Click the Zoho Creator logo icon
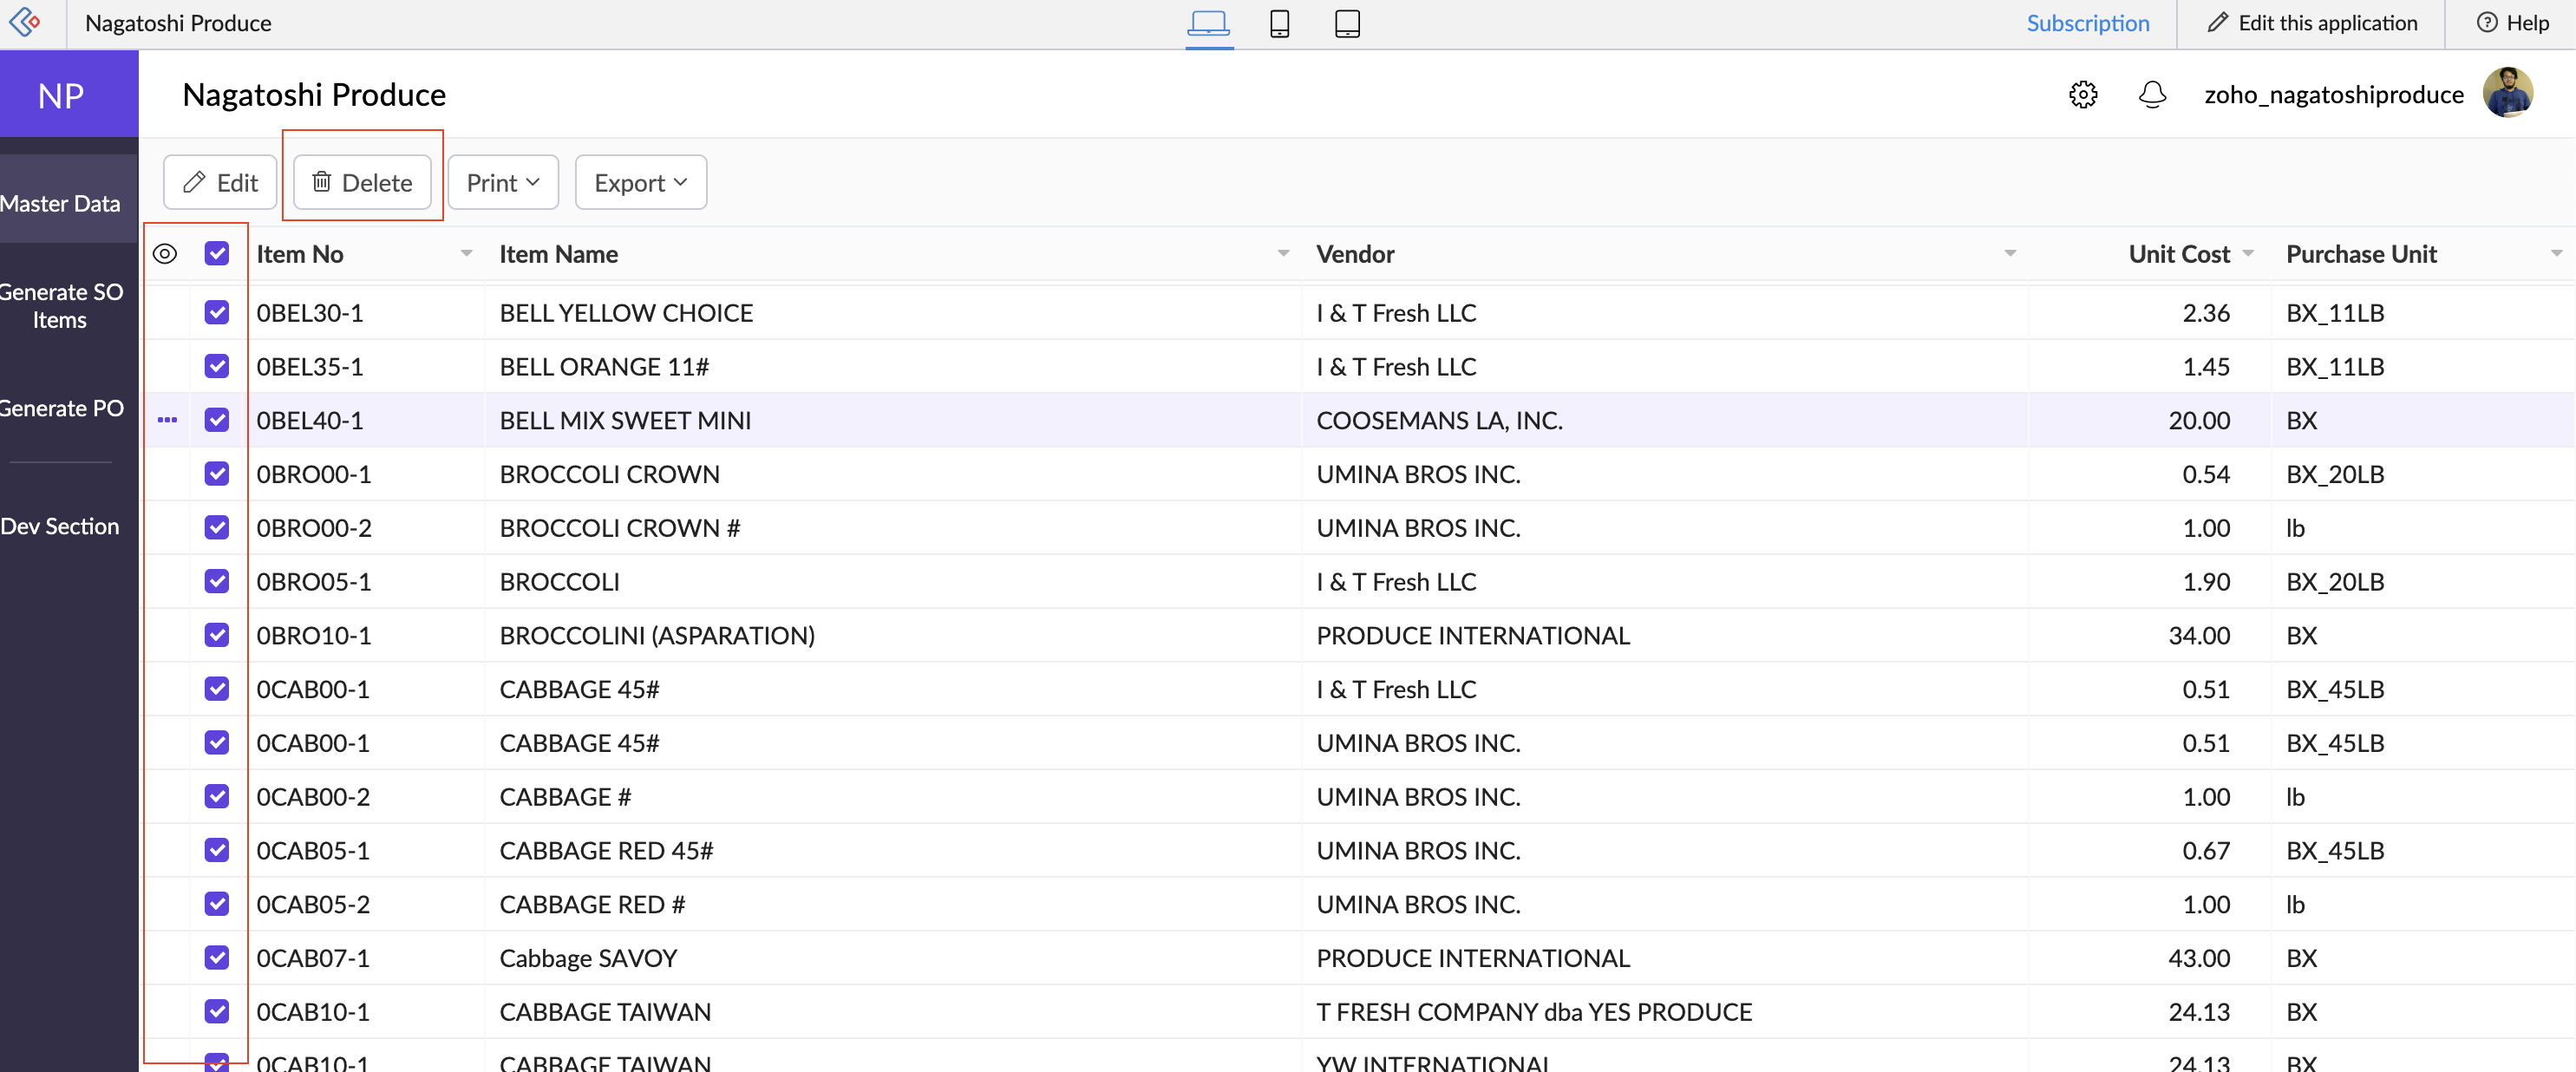Viewport: 2576px width, 1072px height. coord(25,22)
